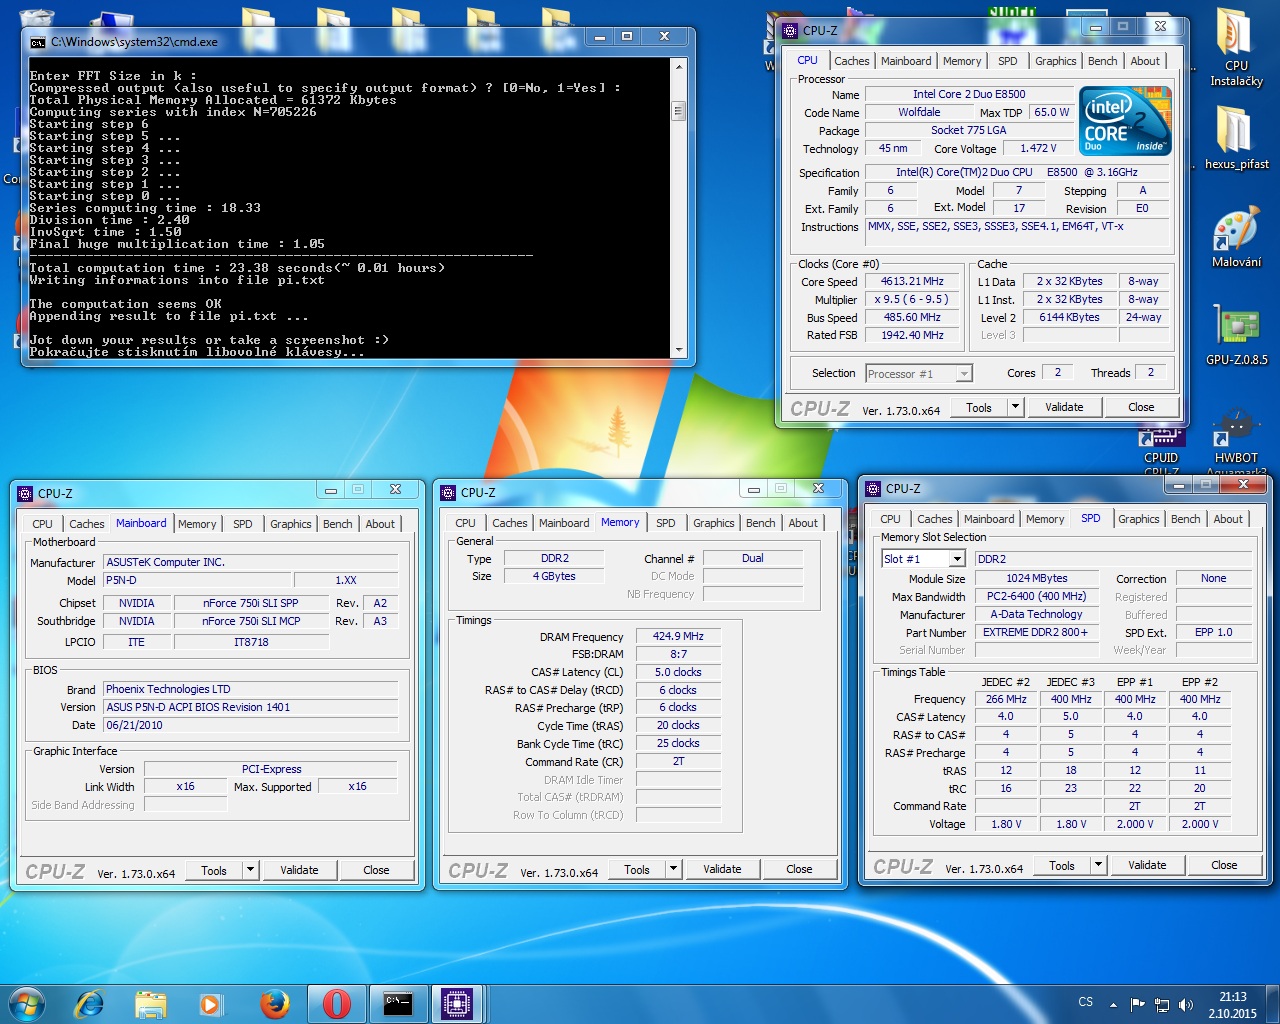The image size is (1280, 1024).
Task: Click the cmd window scrollbar thumb
Action: coord(679,111)
